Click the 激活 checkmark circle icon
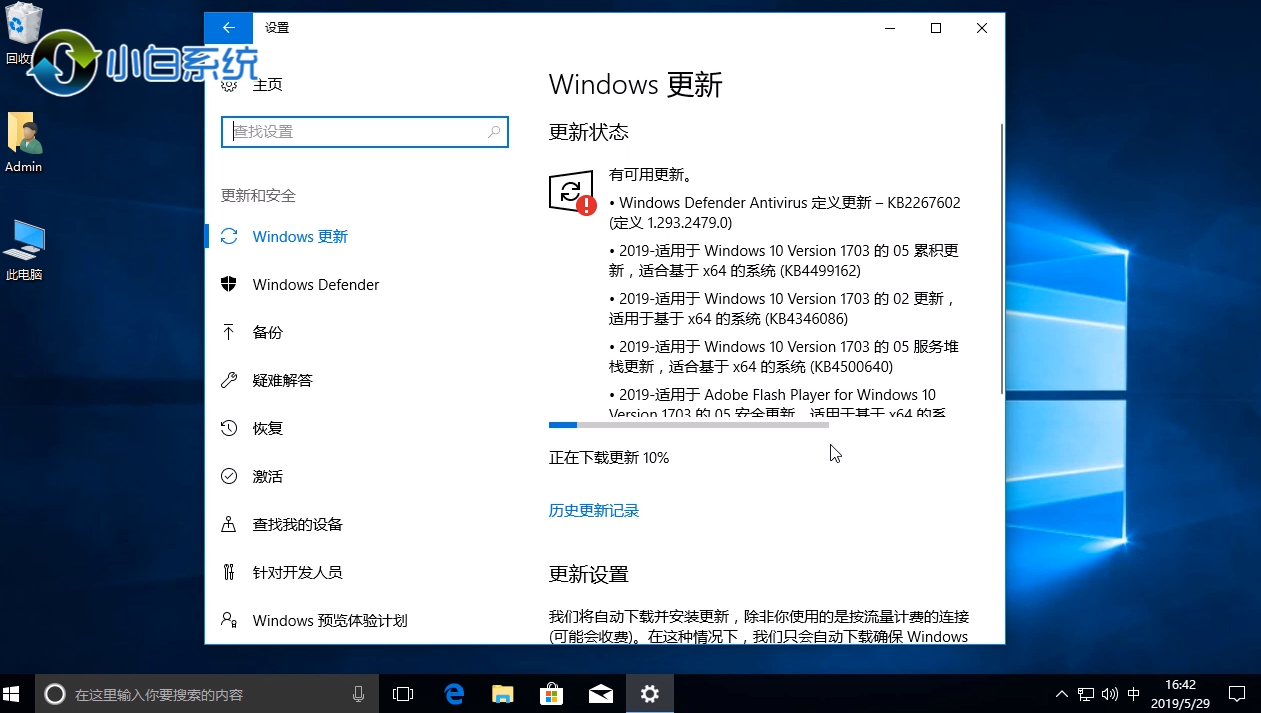1261x713 pixels. [x=229, y=477]
